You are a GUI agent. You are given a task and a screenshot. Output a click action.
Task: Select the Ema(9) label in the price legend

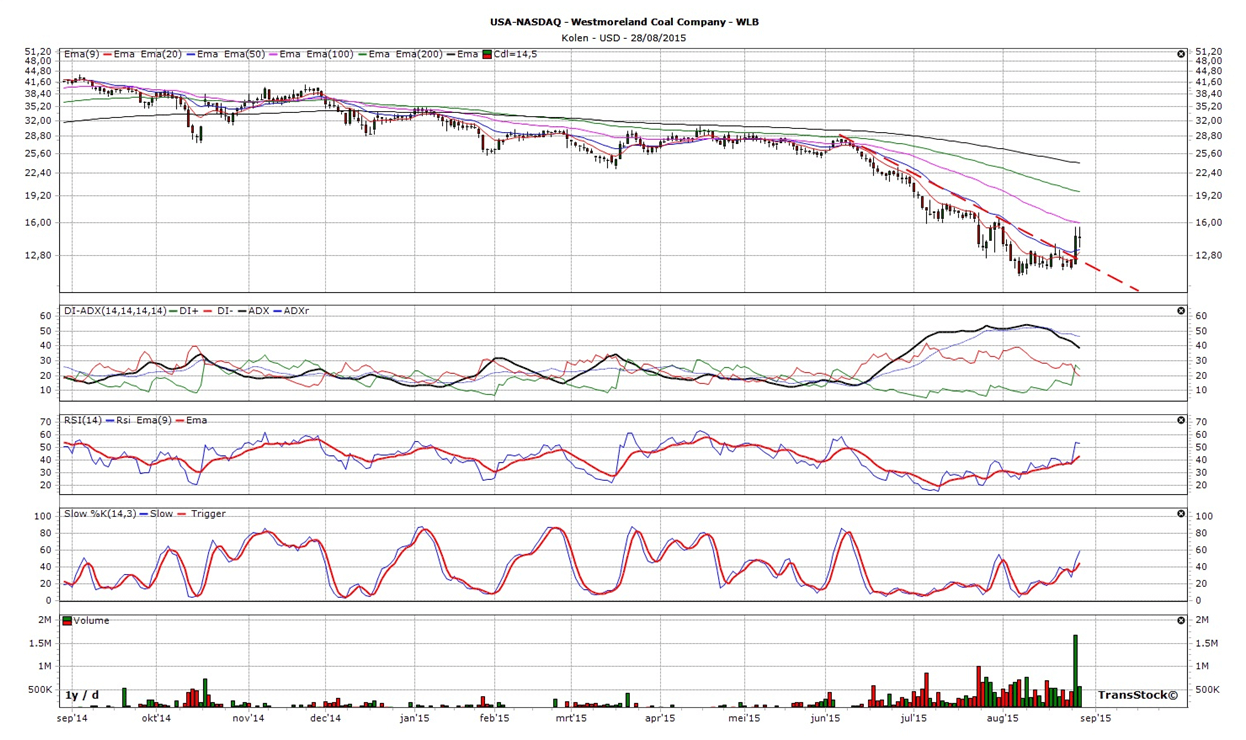click(x=81, y=54)
